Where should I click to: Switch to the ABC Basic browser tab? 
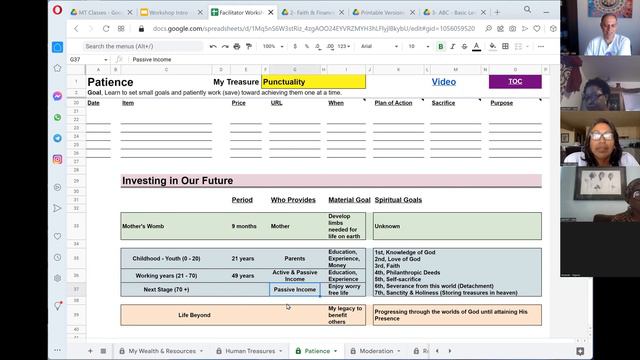pos(454,13)
